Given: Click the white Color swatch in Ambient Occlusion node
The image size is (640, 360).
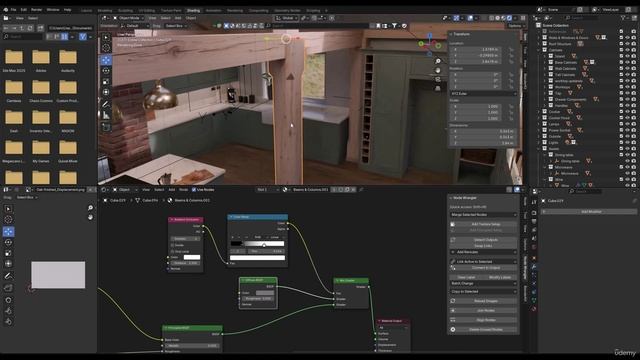Looking at the screenshot, I should (x=192, y=257).
